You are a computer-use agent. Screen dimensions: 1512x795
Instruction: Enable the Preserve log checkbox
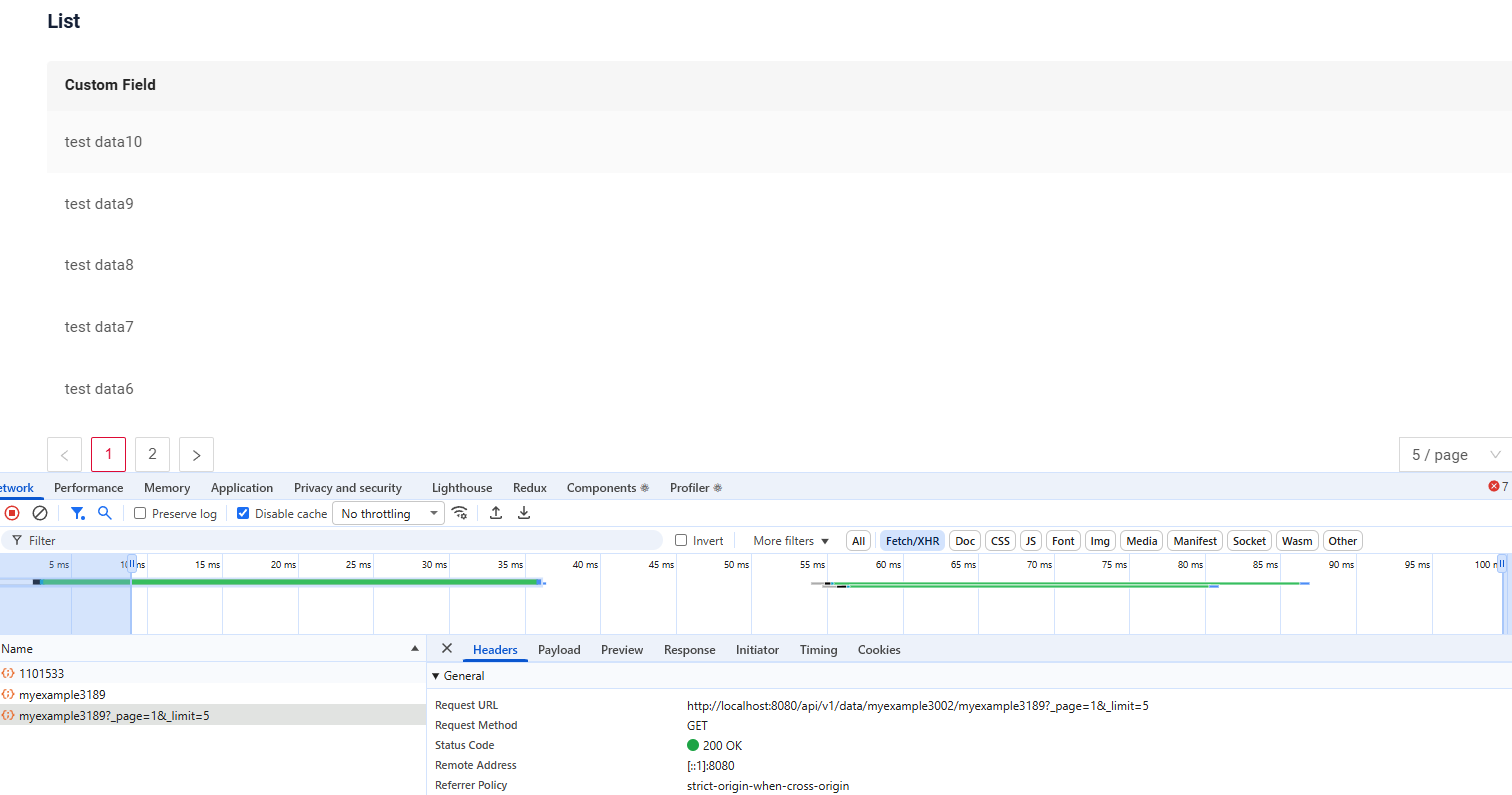(141, 513)
